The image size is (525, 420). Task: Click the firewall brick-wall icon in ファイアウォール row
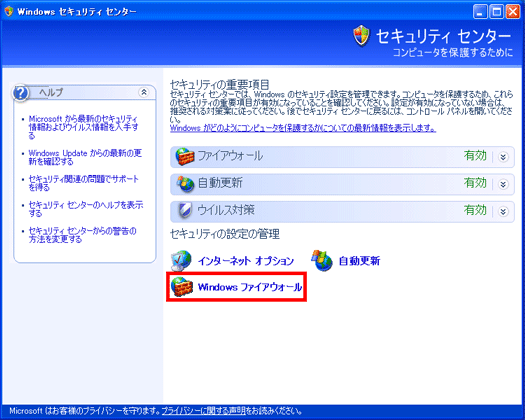185,156
